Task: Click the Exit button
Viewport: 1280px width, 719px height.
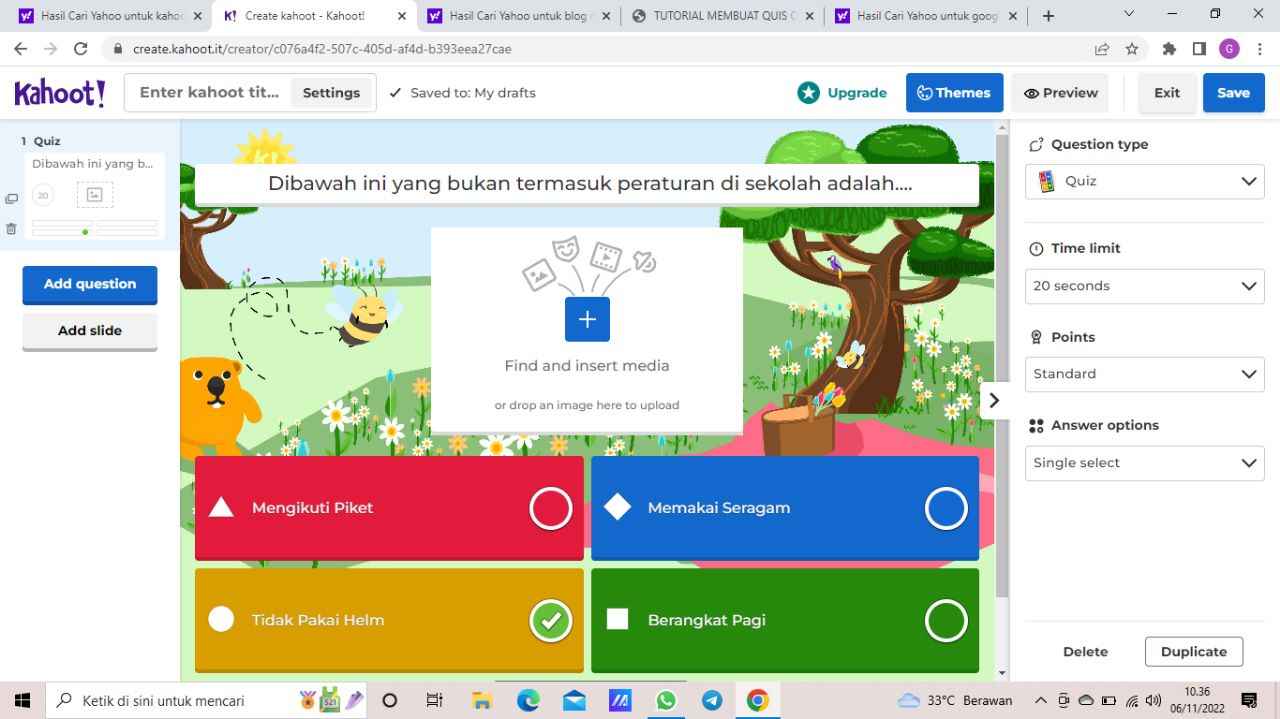Action: 1167,93
